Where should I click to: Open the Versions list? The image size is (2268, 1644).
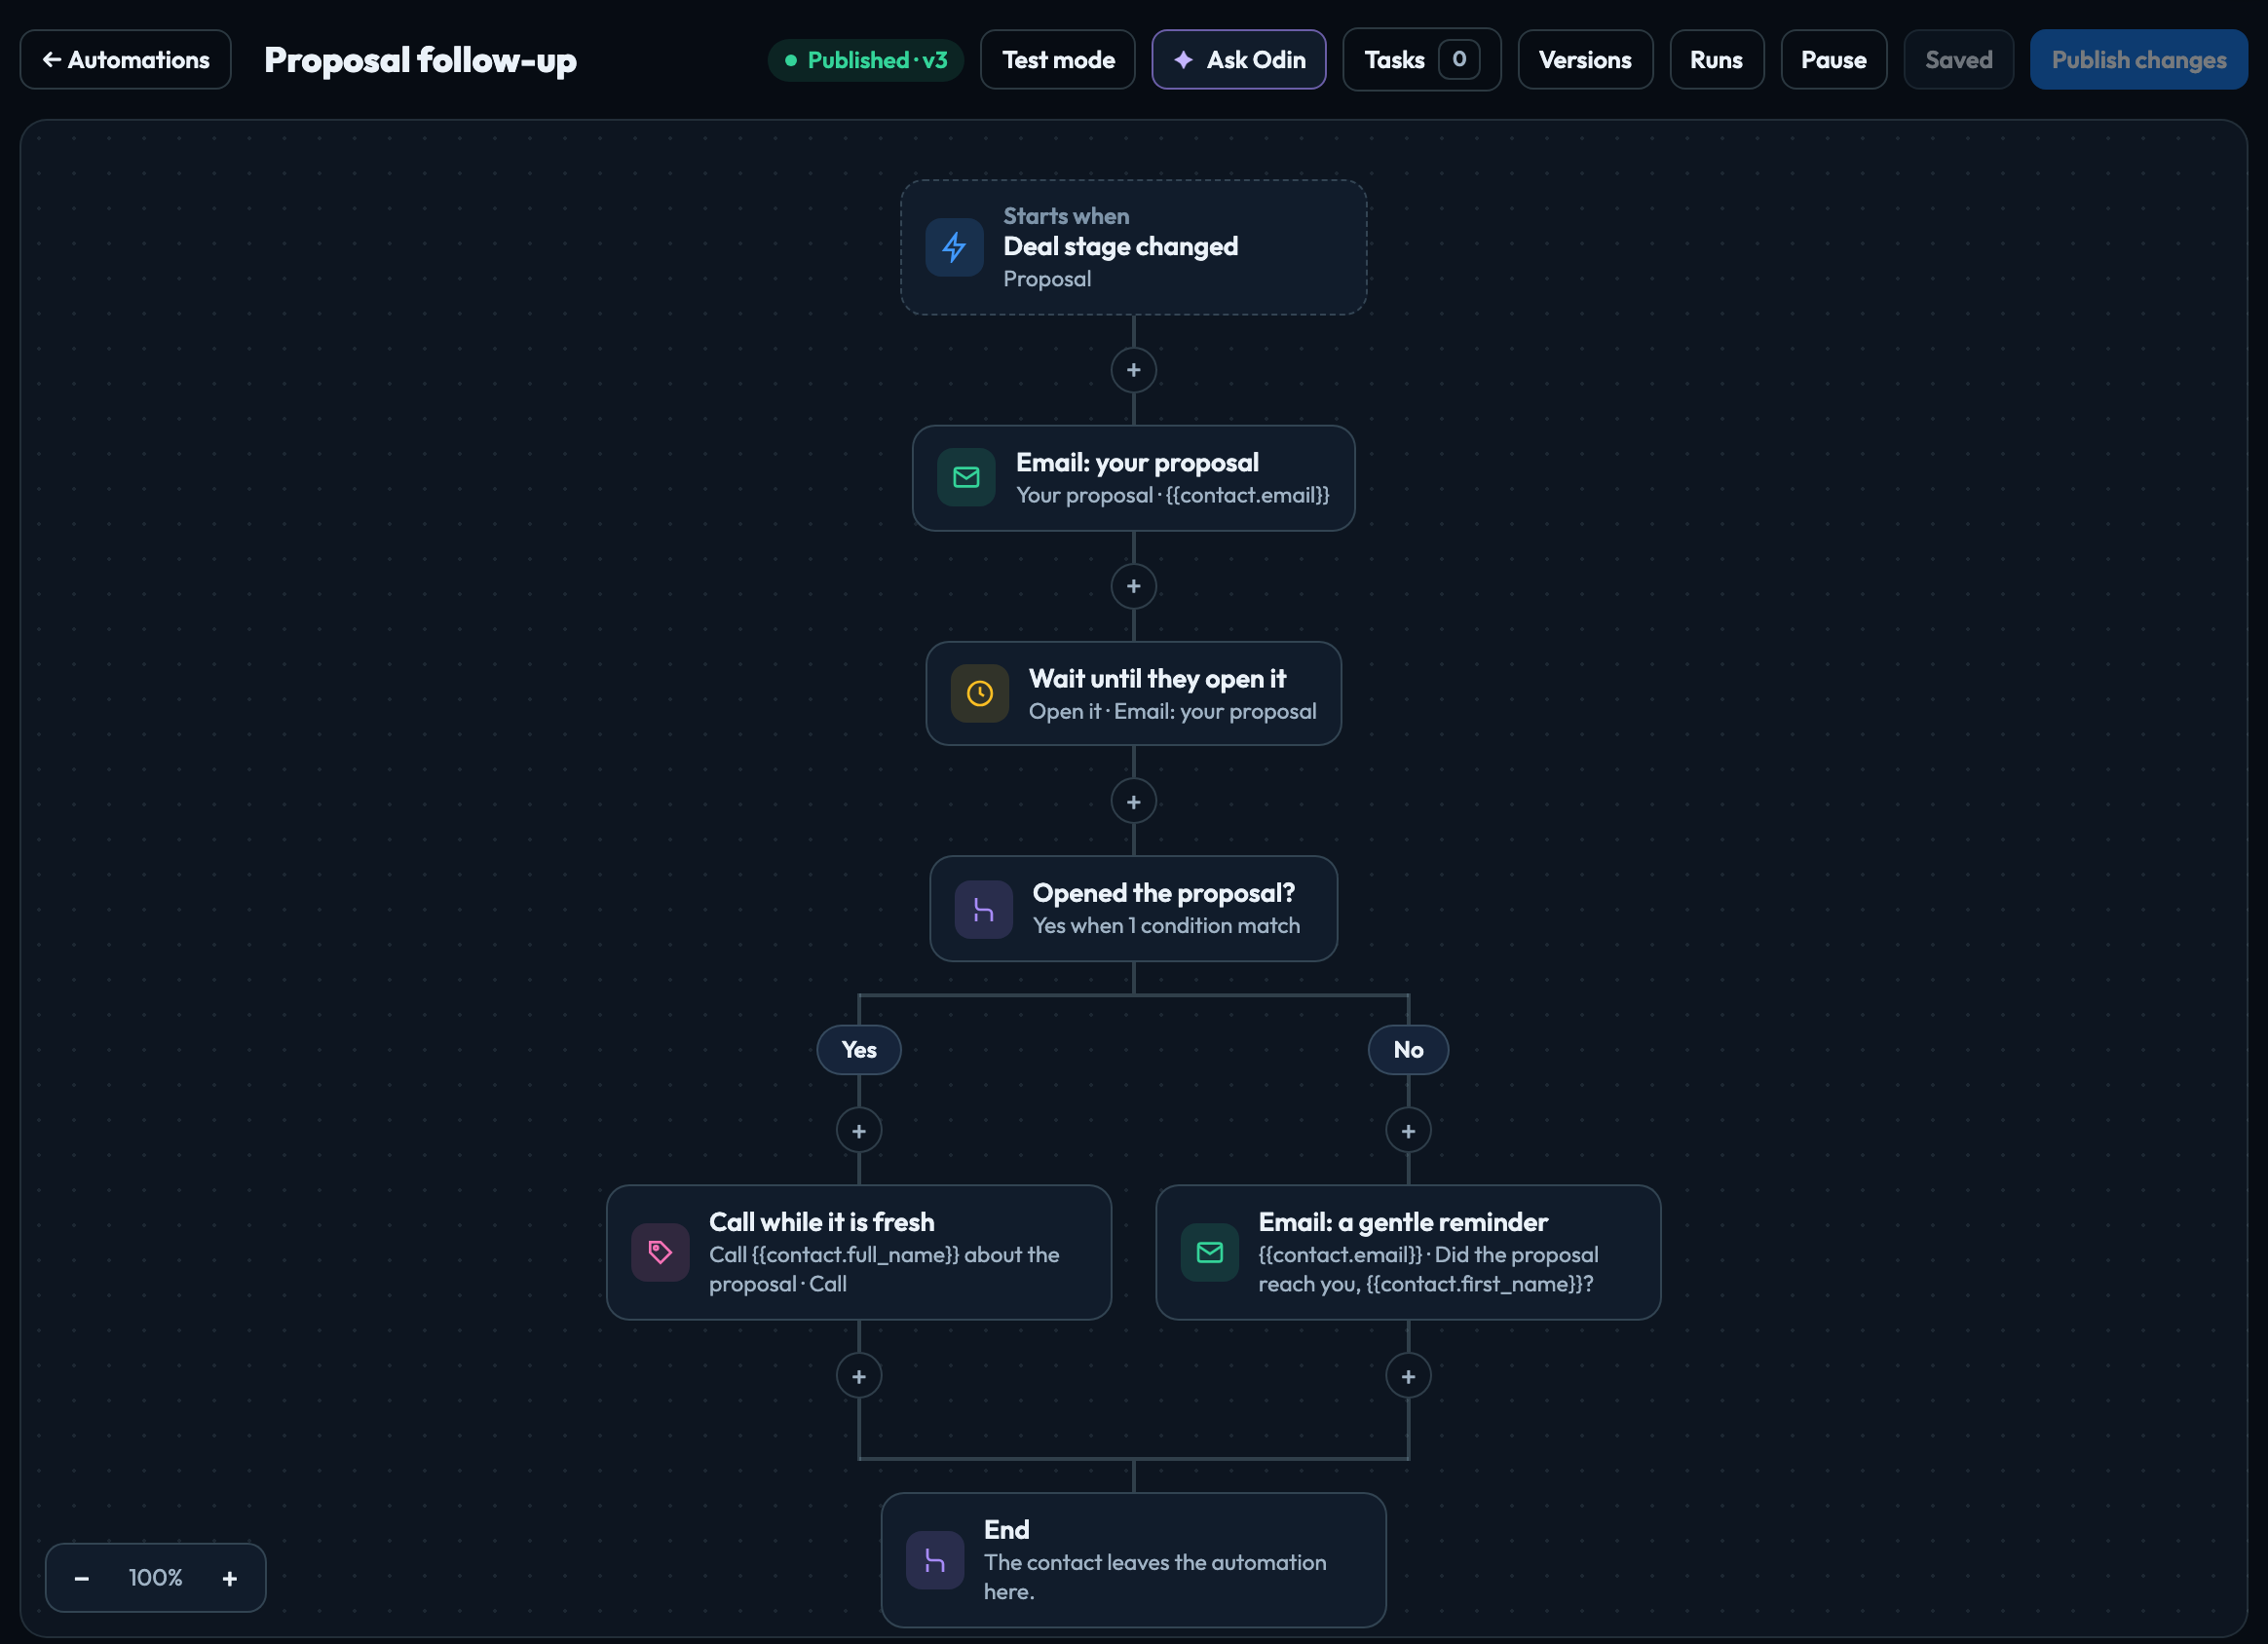(x=1585, y=60)
